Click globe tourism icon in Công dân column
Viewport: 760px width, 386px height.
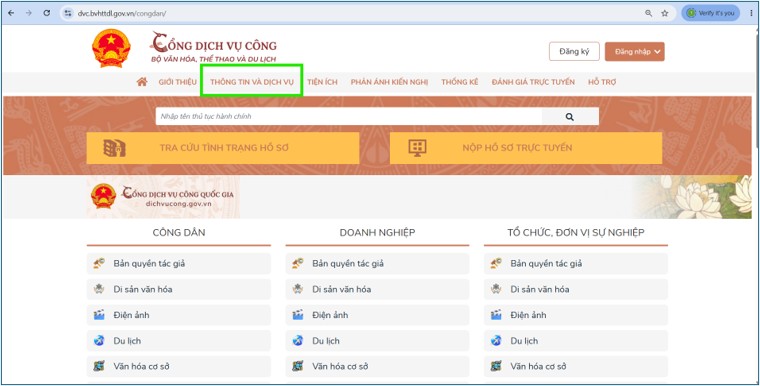click(99, 341)
